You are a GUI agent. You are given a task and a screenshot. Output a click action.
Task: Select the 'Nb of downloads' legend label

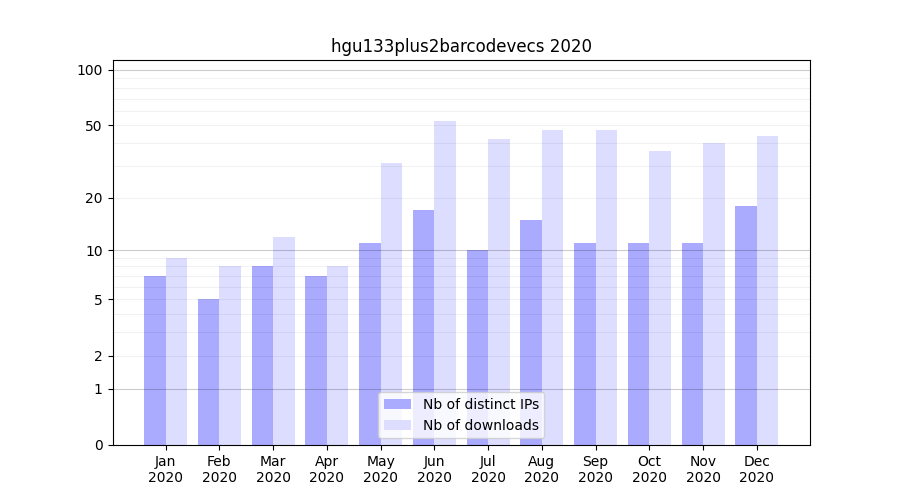pos(480,425)
